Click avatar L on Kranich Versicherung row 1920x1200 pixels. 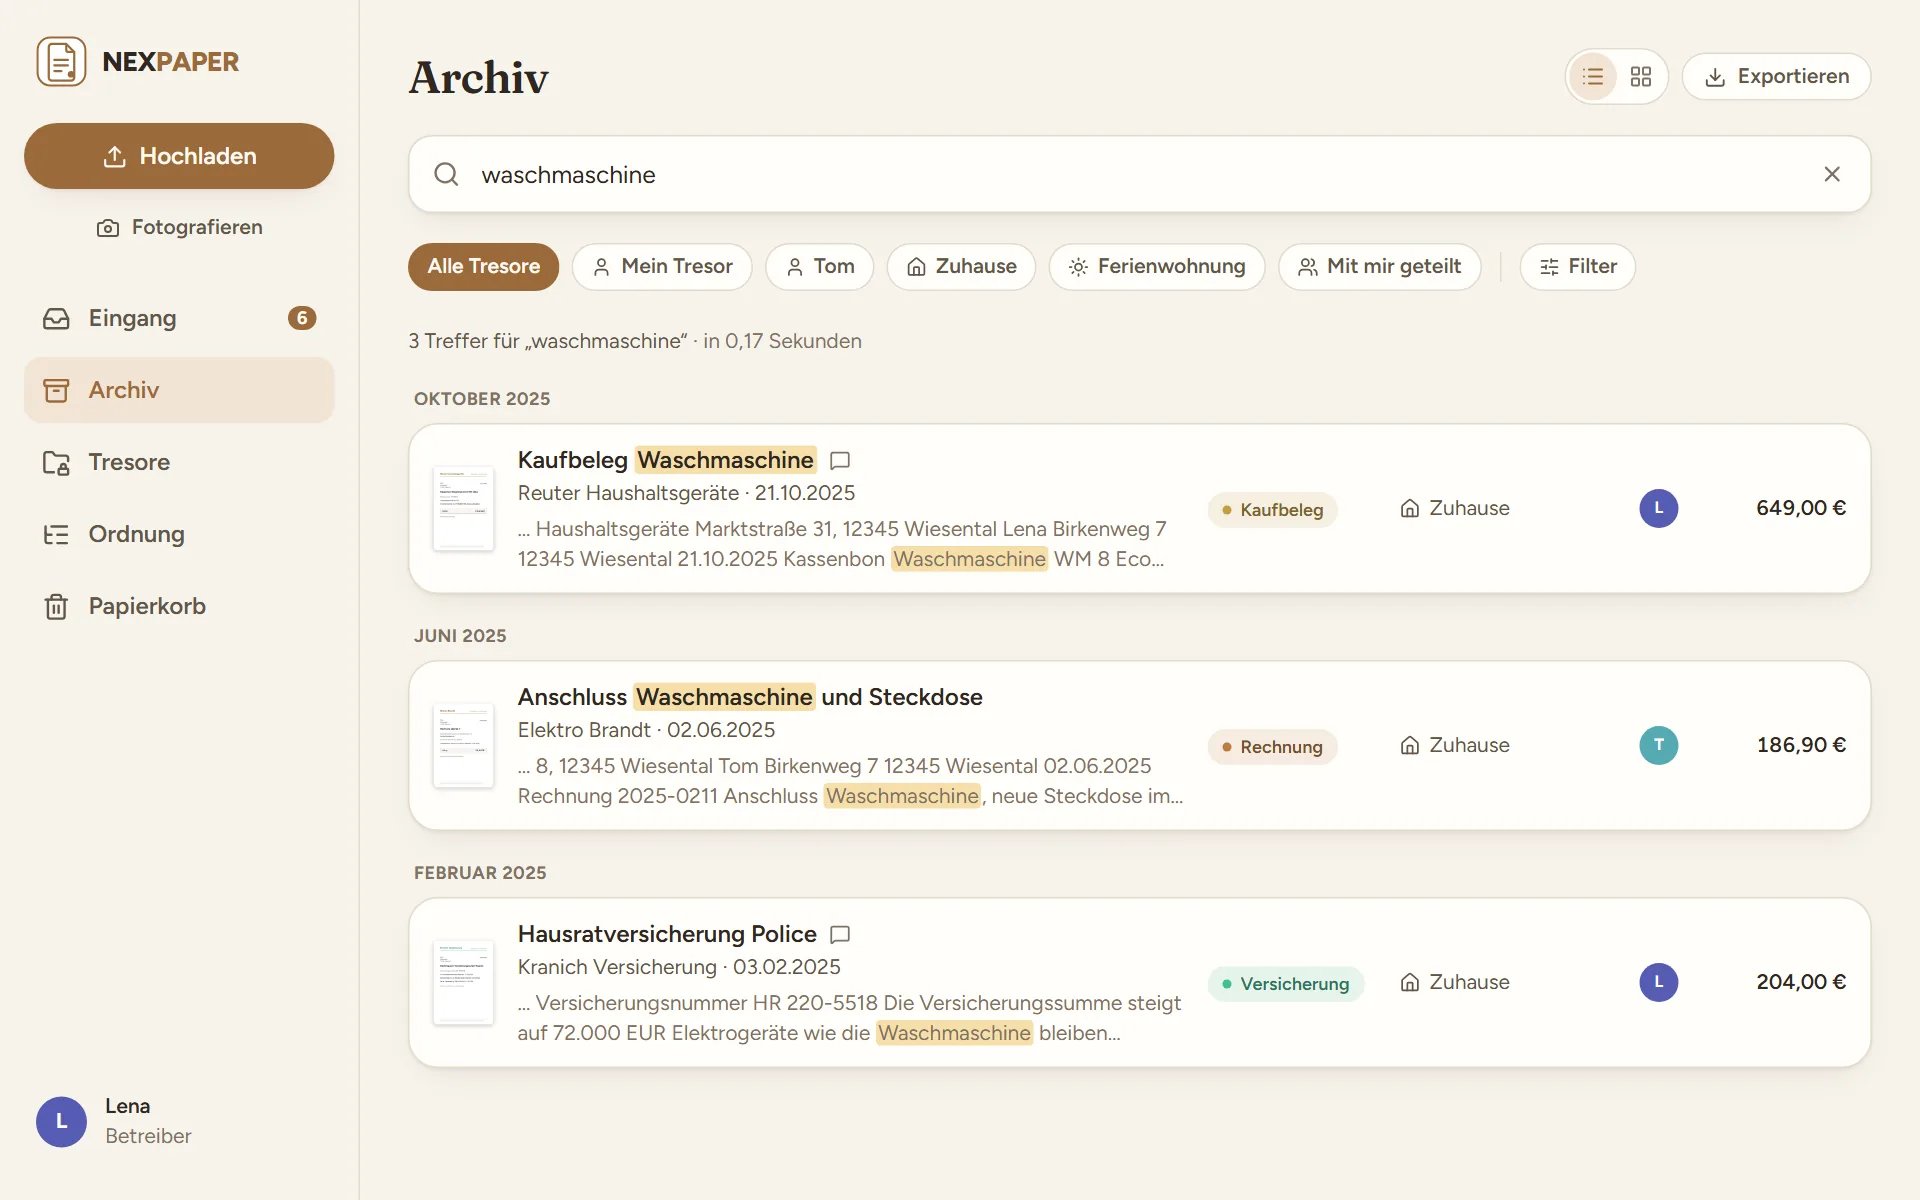pyautogui.click(x=1658, y=982)
